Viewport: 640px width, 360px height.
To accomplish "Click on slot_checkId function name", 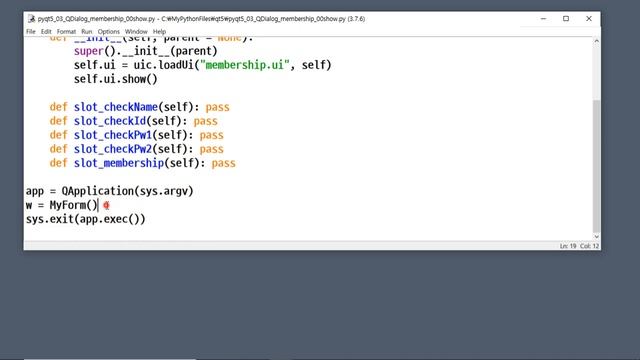I will (x=109, y=121).
